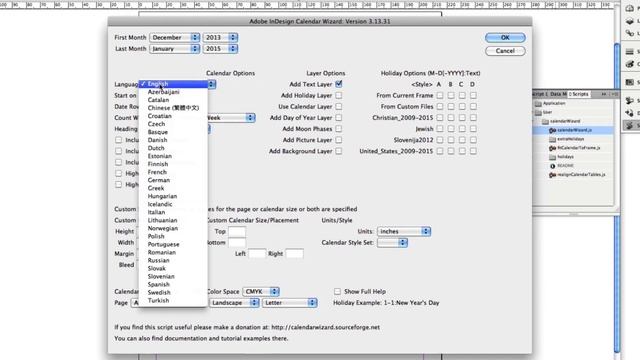Choose Spanish from the language list
This screenshot has width=640, height=360.
point(159,284)
